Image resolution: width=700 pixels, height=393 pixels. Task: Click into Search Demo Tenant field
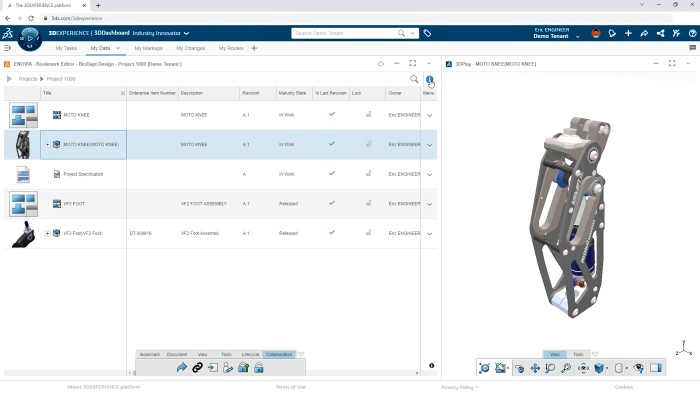[344, 33]
